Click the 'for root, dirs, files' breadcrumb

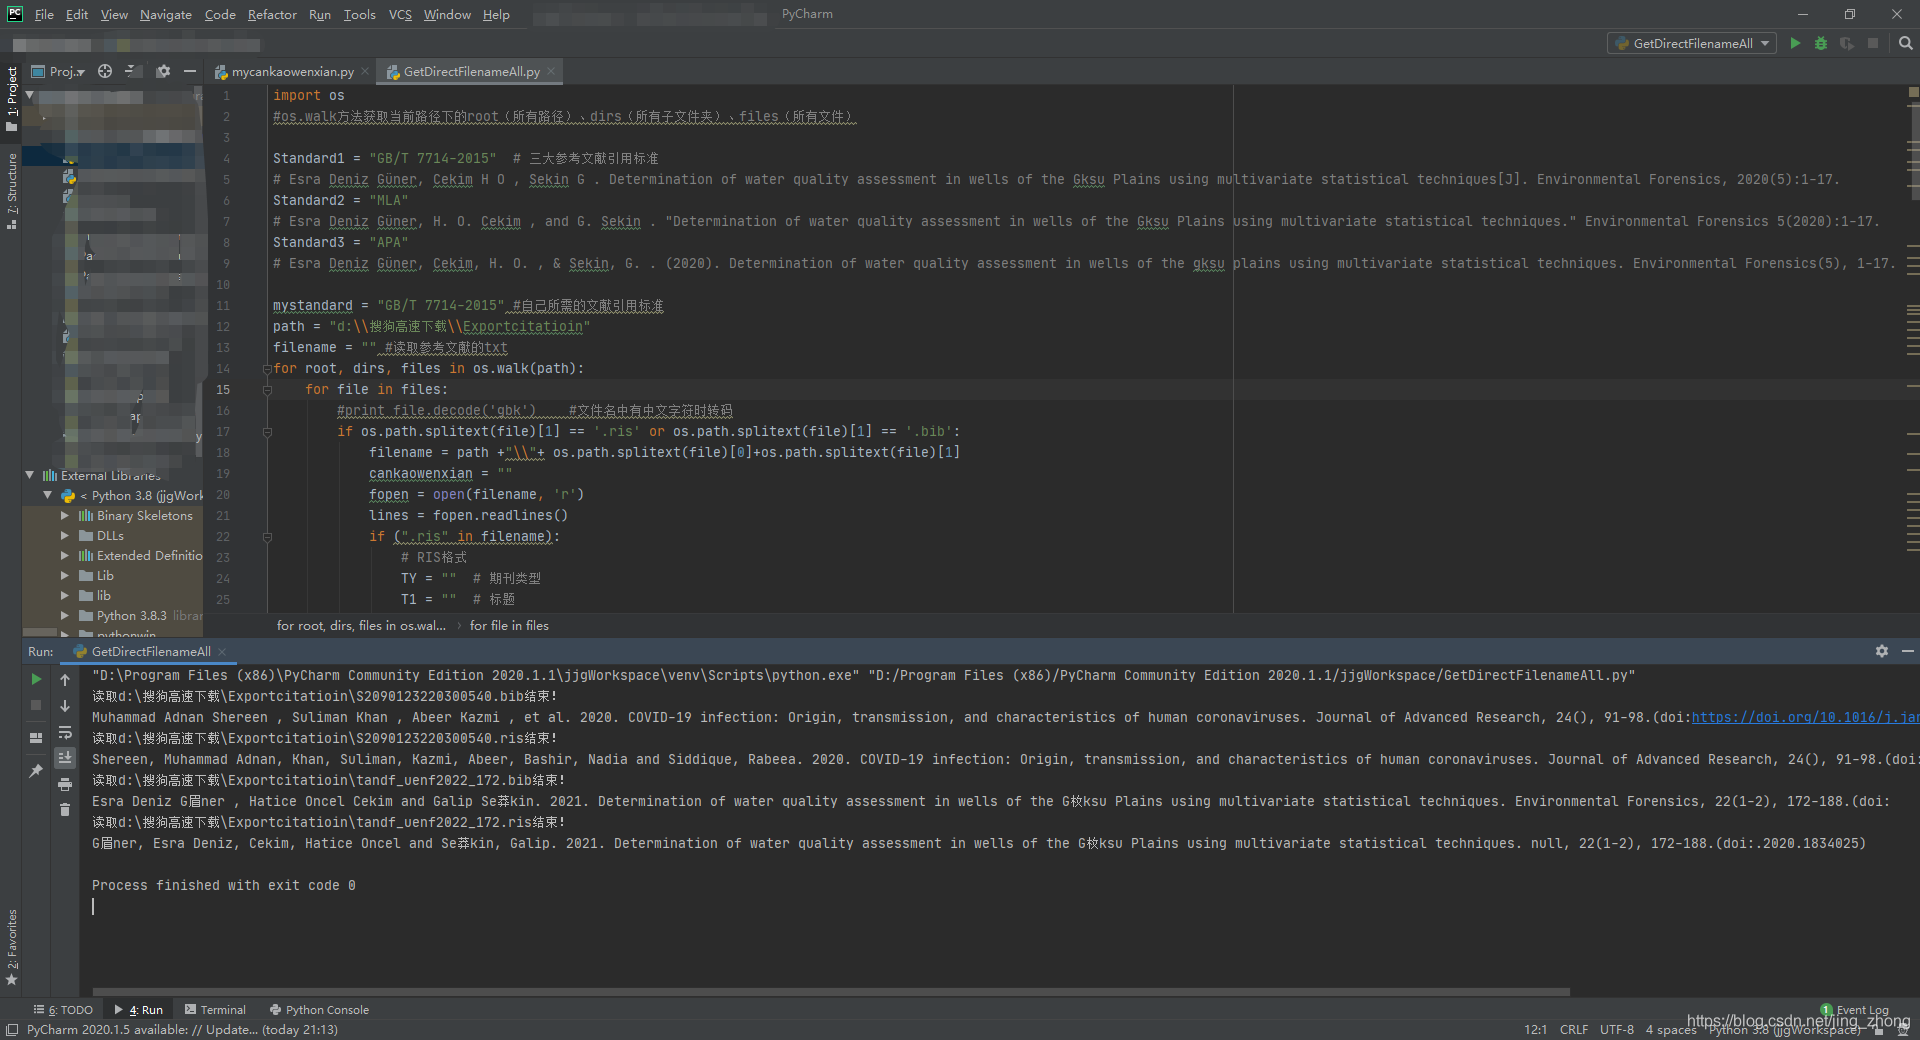361,625
